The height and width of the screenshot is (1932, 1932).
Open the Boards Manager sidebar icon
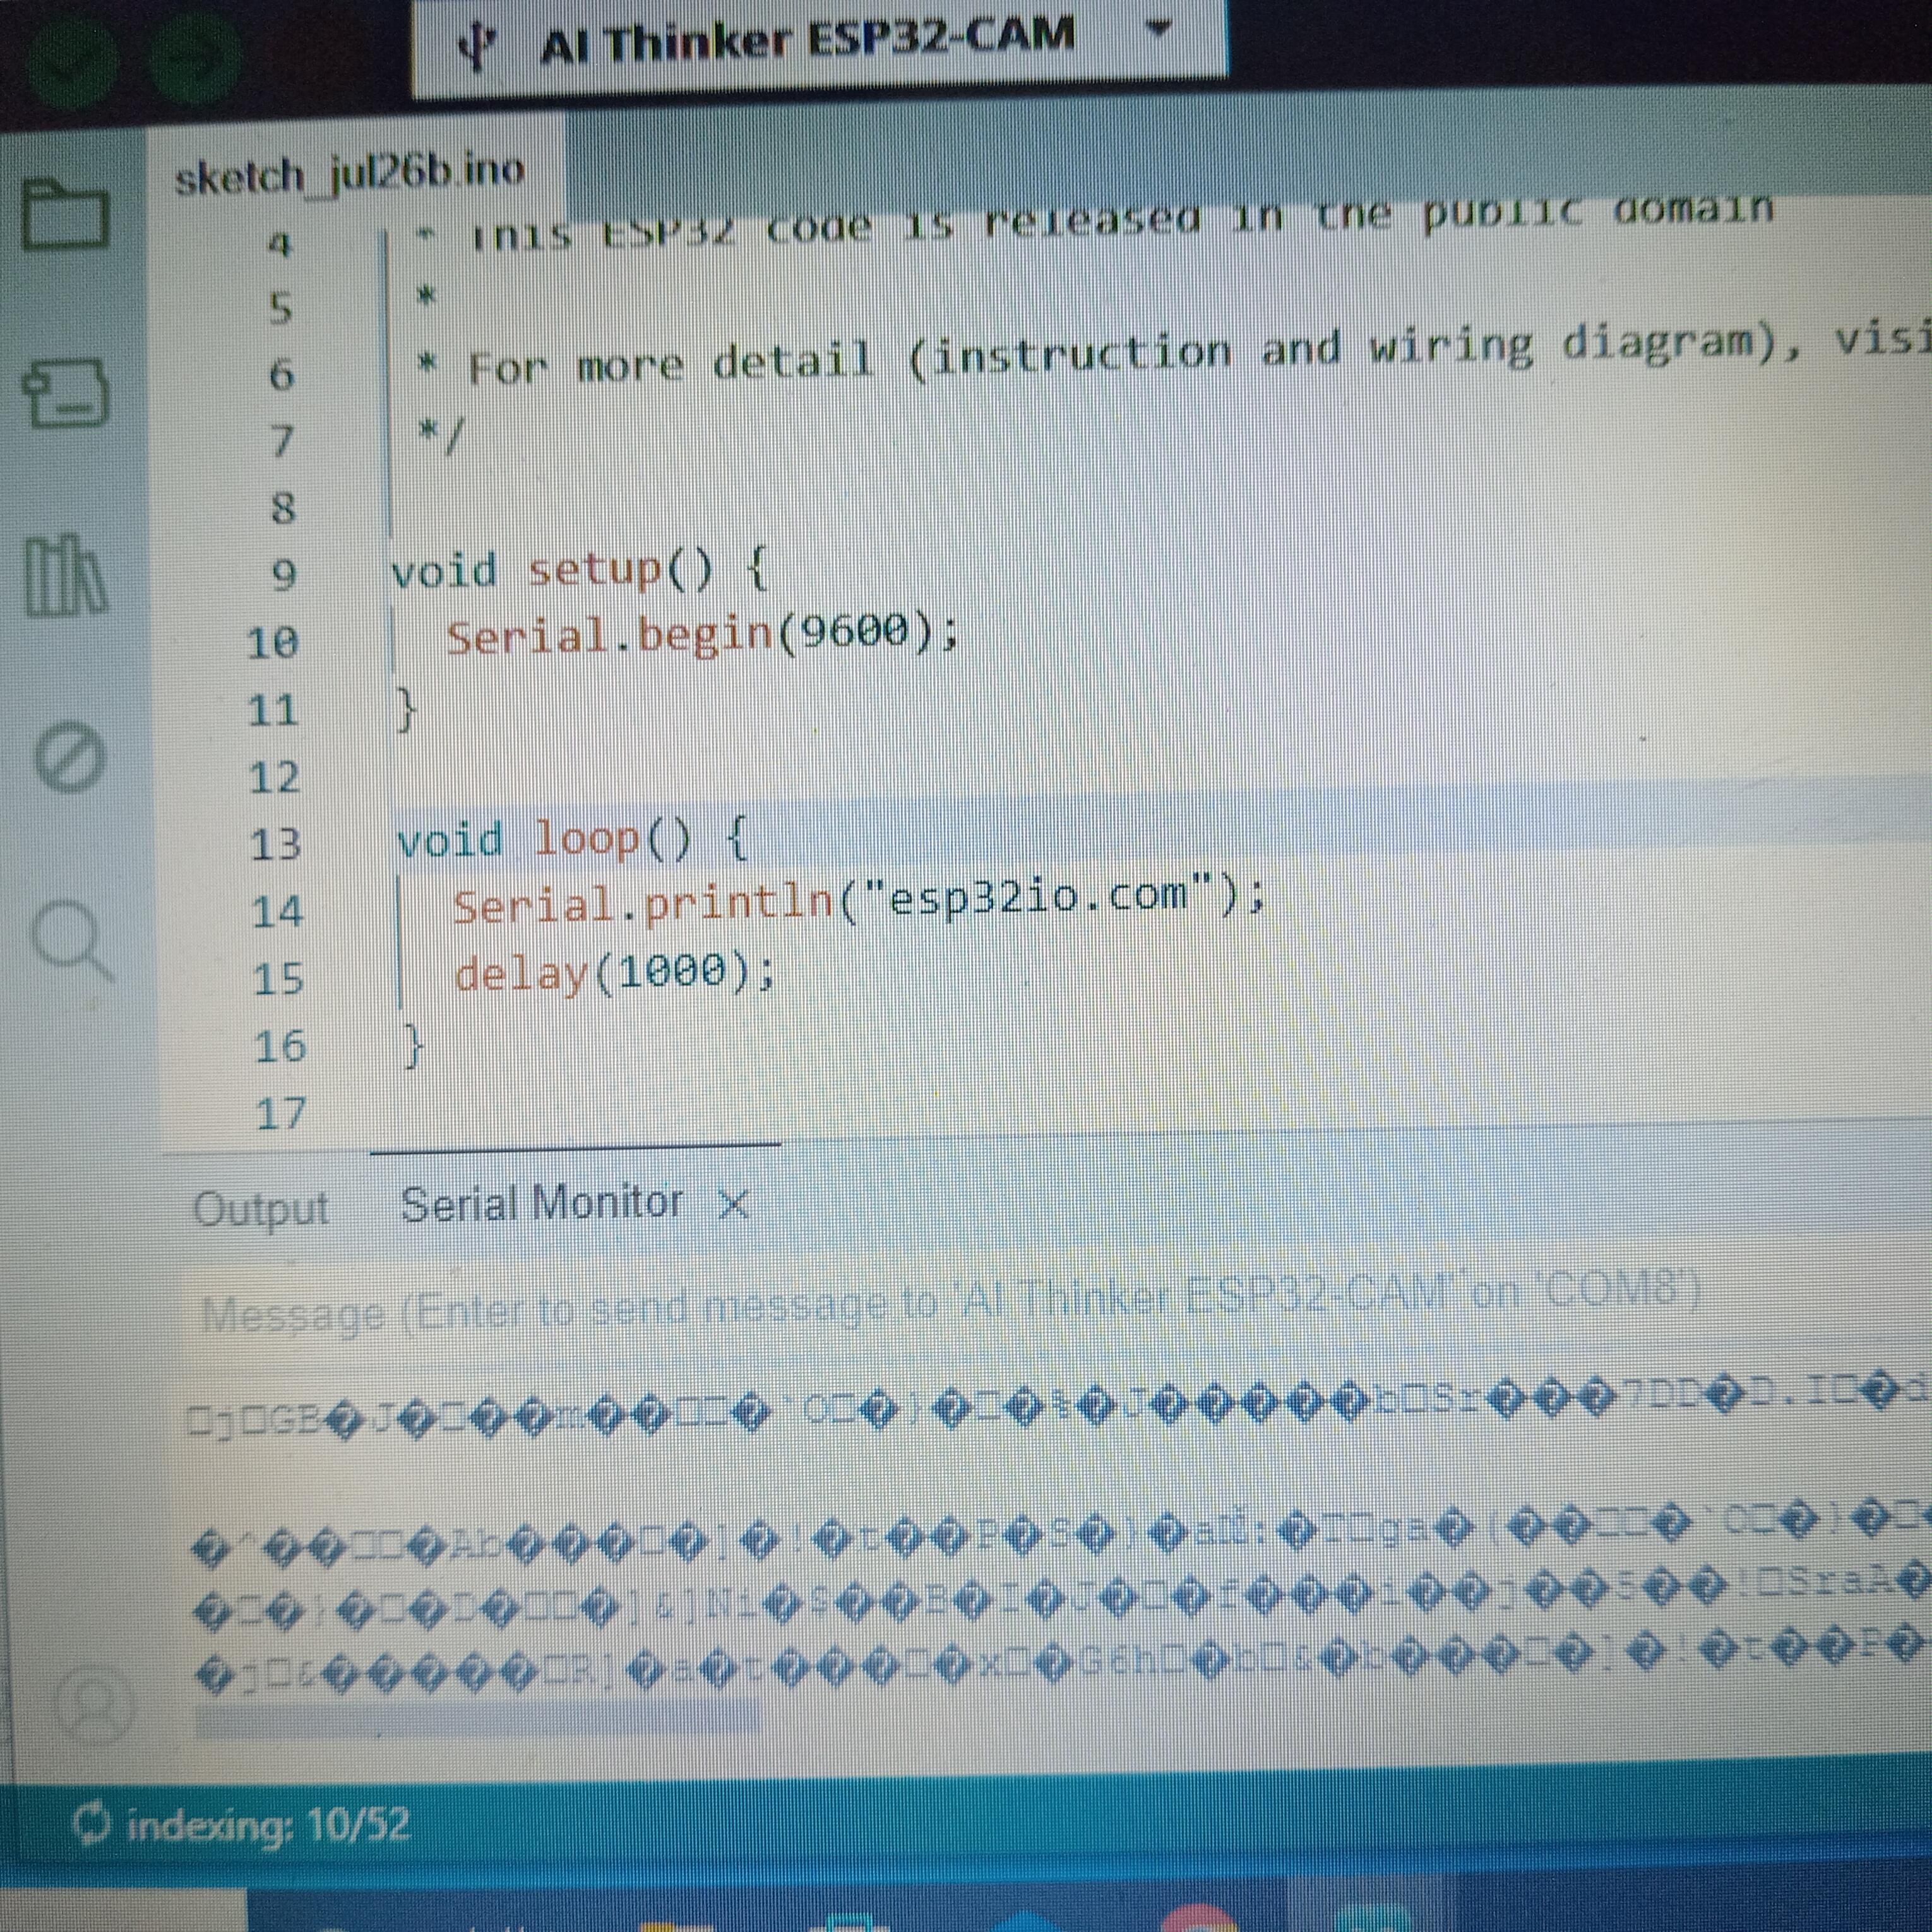(x=65, y=393)
